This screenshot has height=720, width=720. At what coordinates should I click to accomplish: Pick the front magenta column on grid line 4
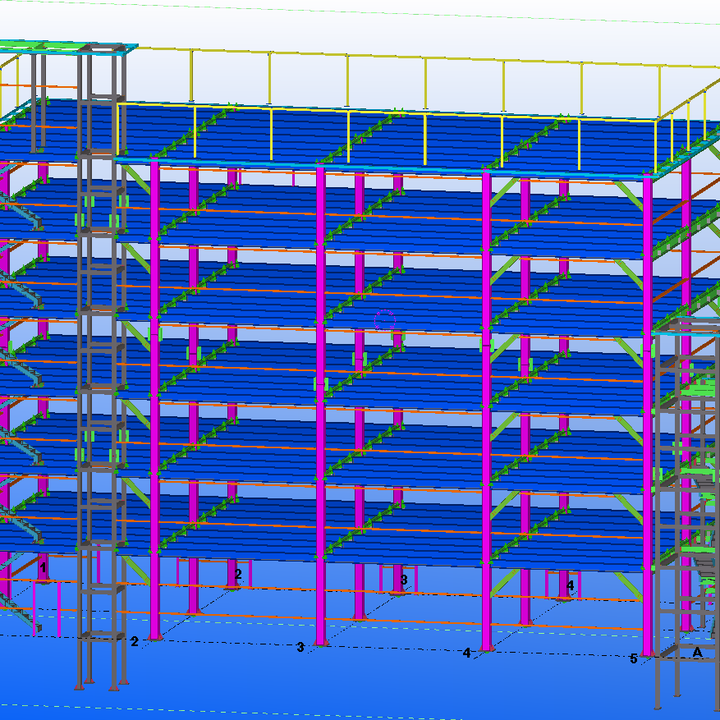pos(486,411)
